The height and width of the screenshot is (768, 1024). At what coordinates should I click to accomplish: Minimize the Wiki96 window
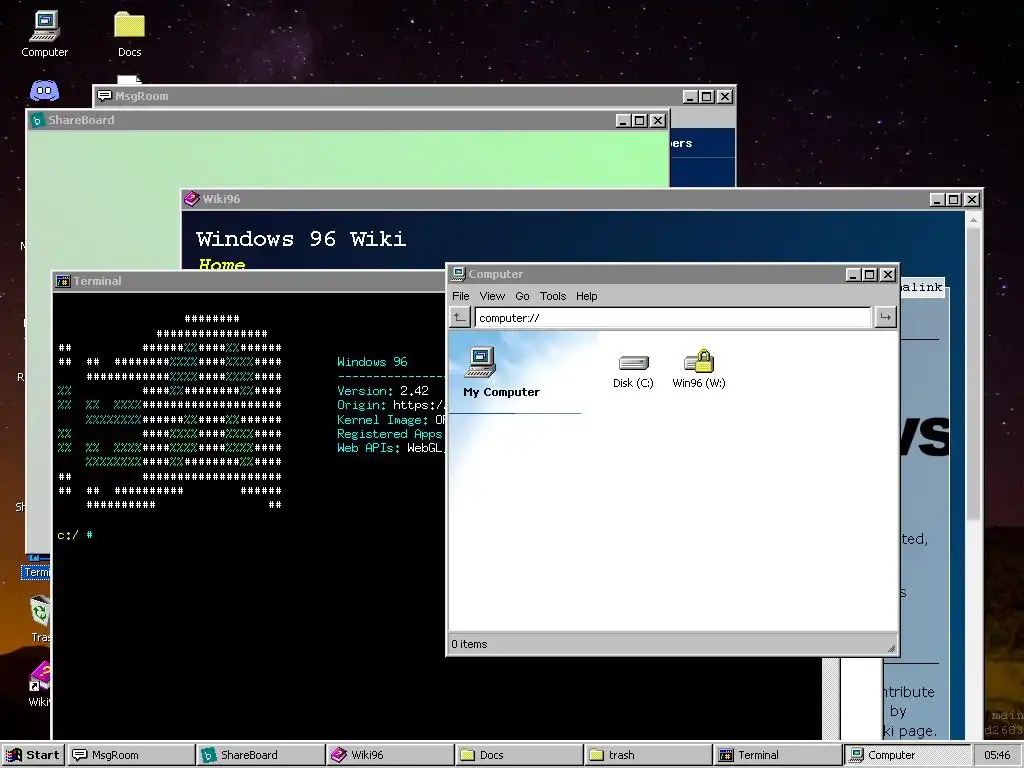tap(936, 199)
